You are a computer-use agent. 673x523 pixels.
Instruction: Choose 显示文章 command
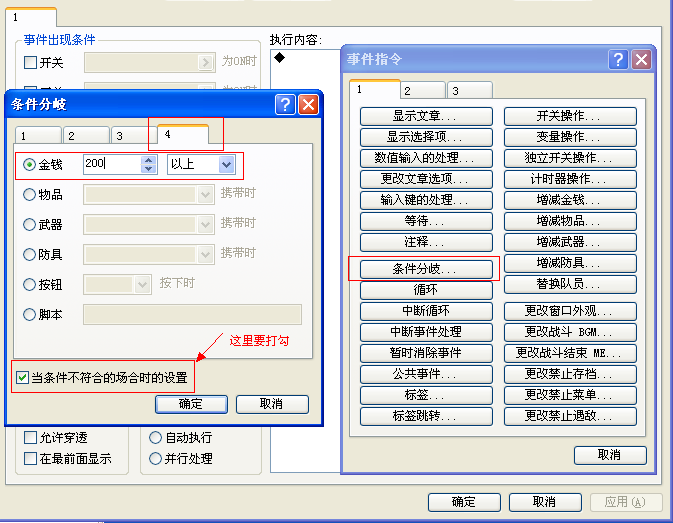[x=426, y=116]
